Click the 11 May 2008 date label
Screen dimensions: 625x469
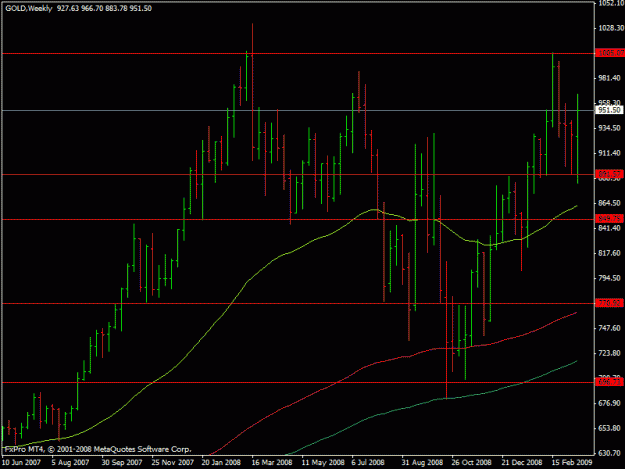tap(323, 463)
